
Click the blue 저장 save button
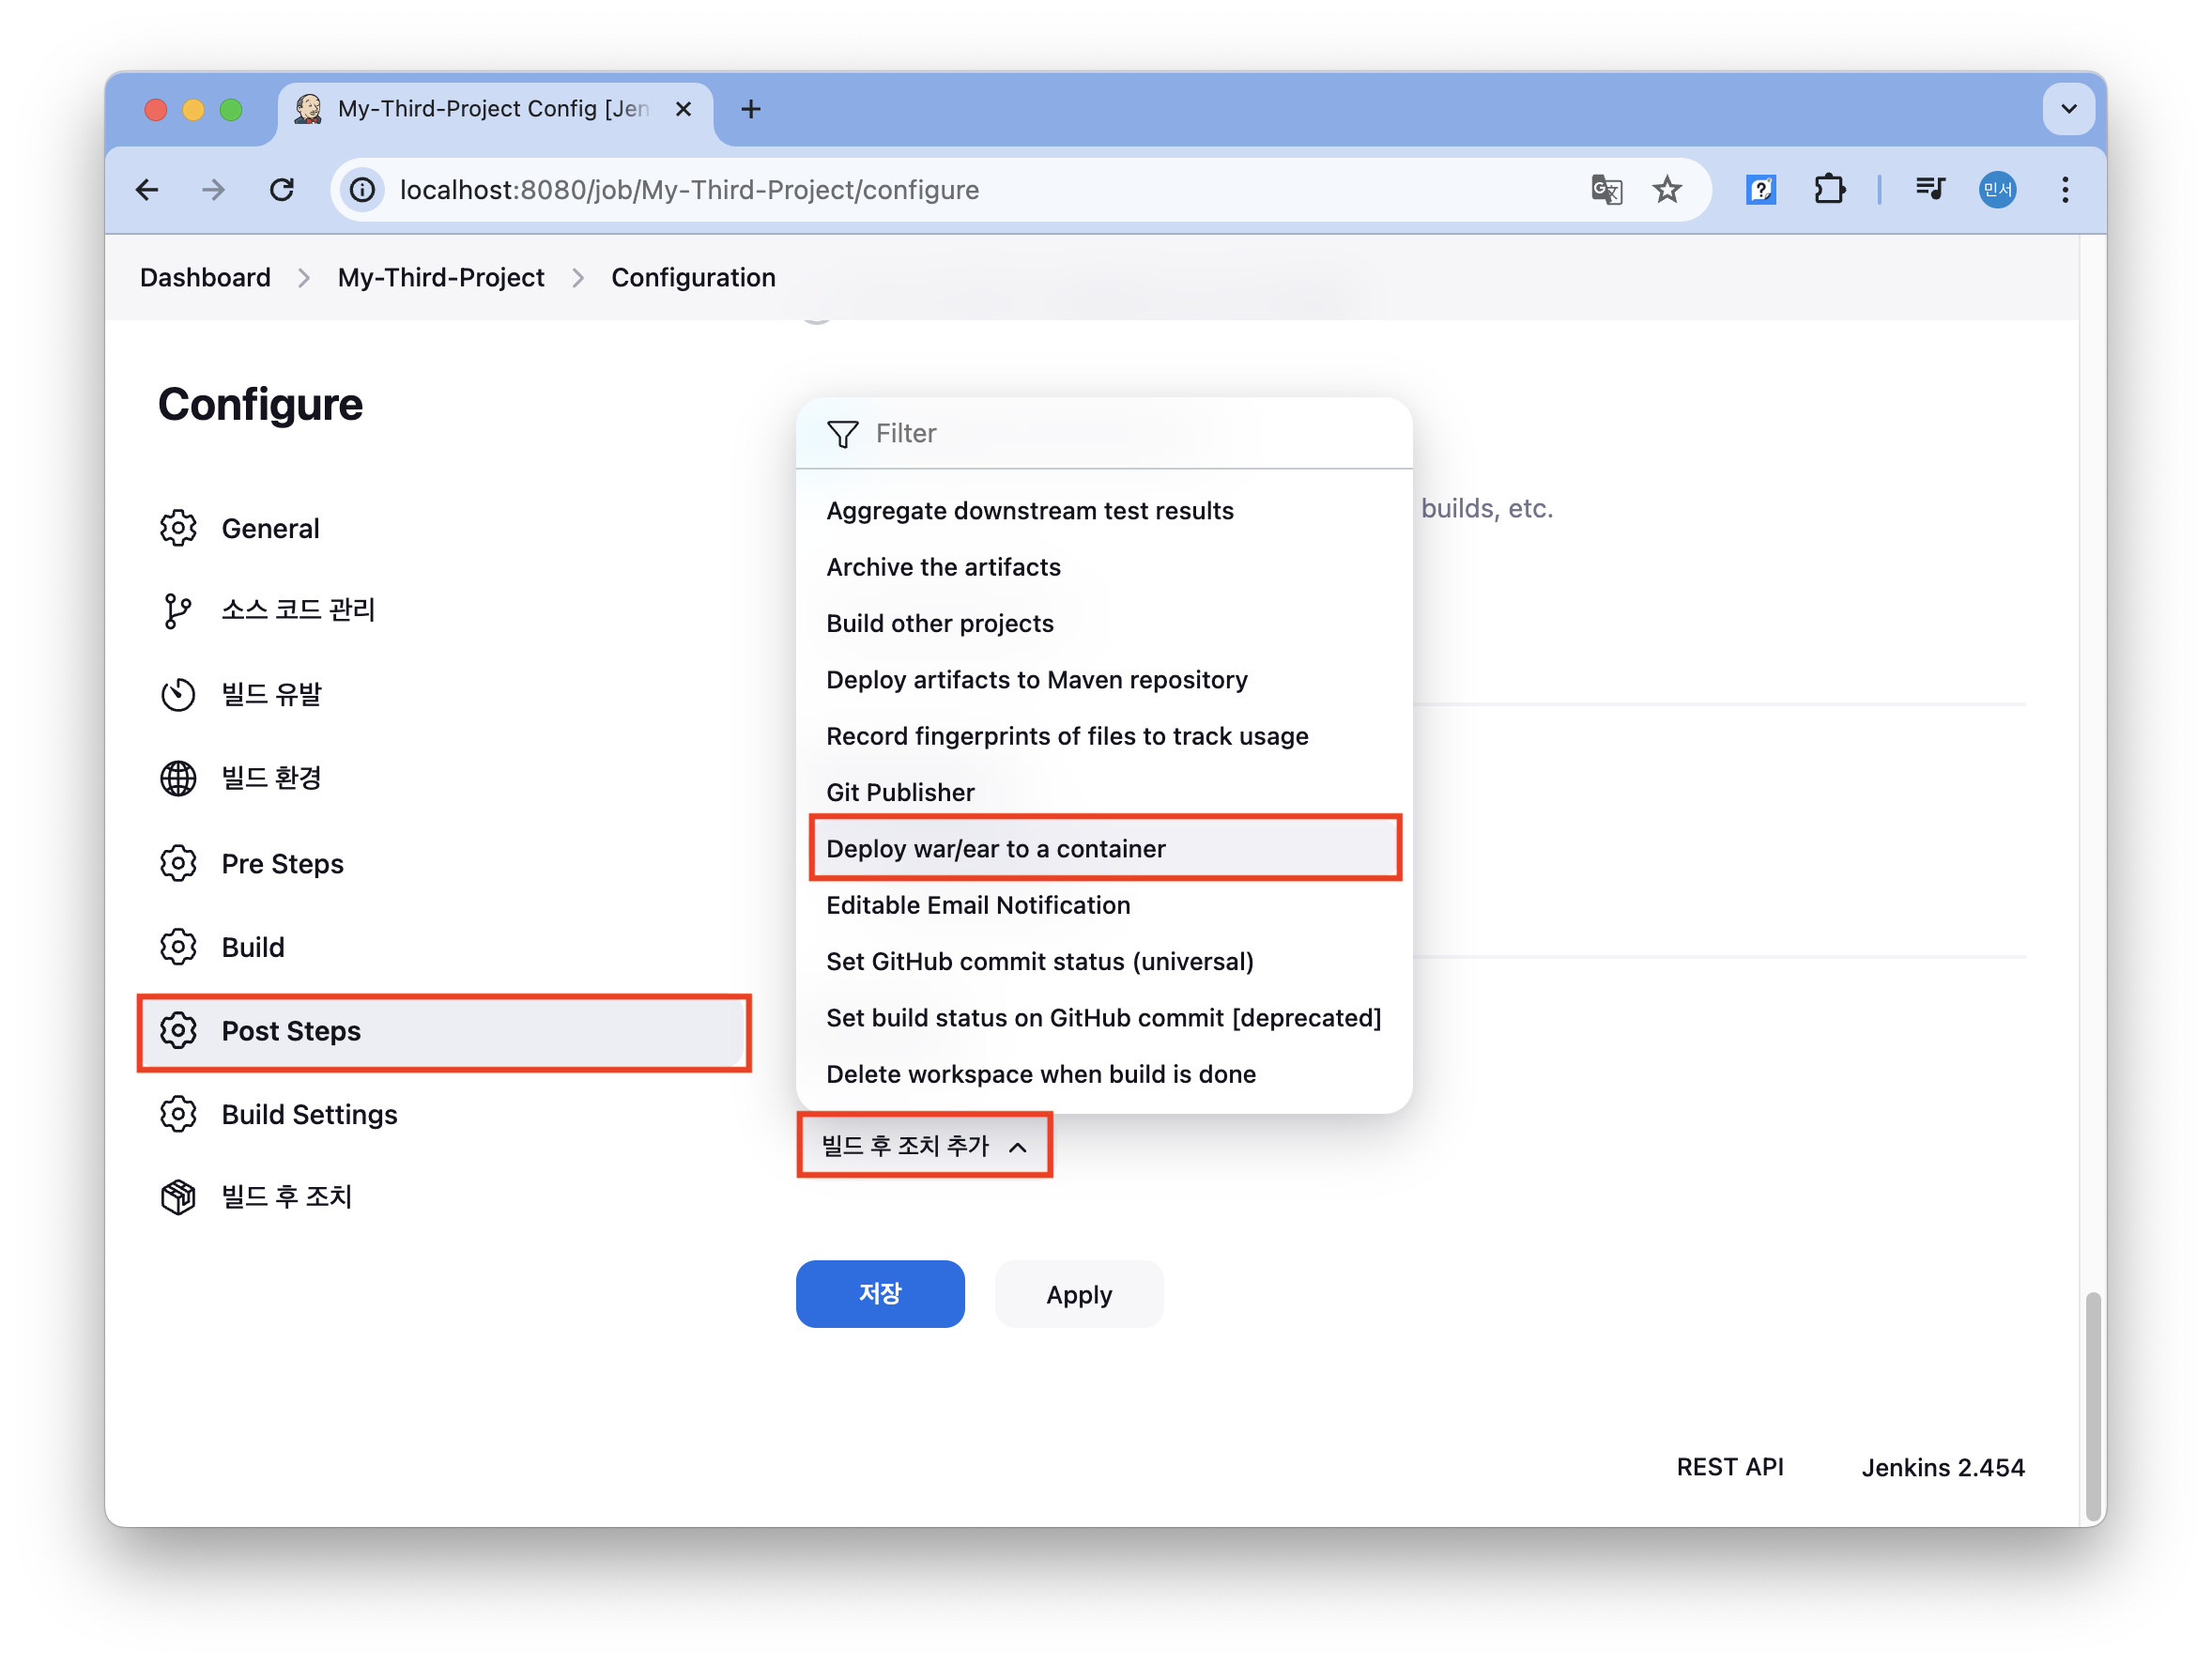click(880, 1294)
